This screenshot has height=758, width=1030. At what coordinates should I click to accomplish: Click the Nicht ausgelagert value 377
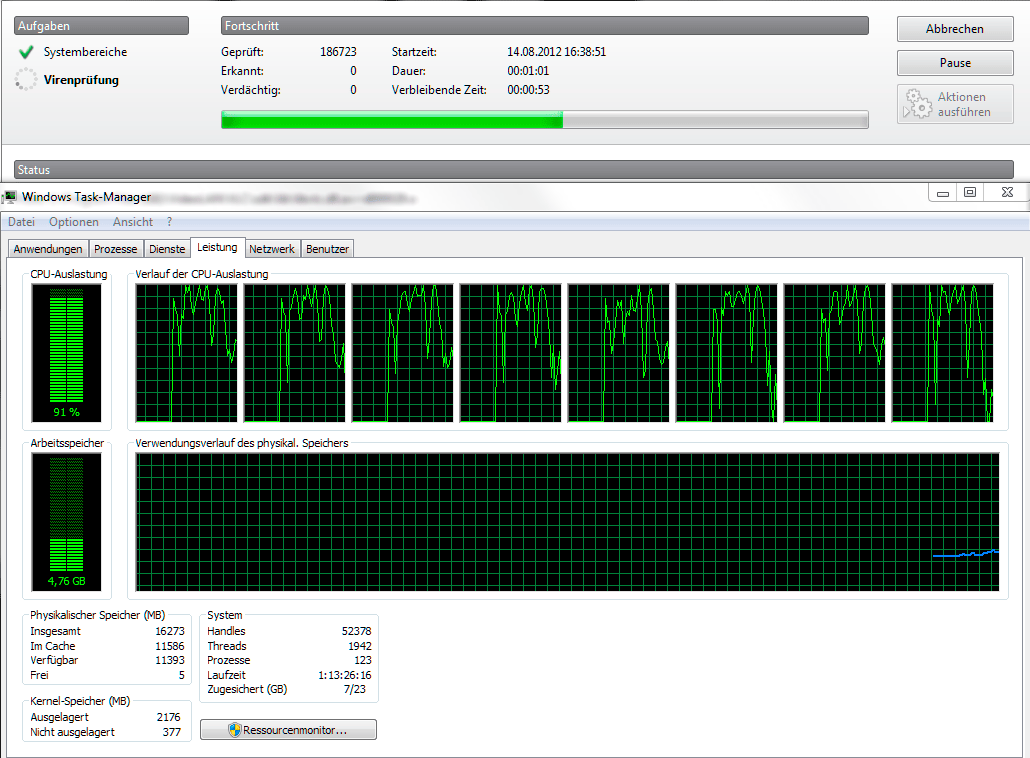pyautogui.click(x=171, y=732)
